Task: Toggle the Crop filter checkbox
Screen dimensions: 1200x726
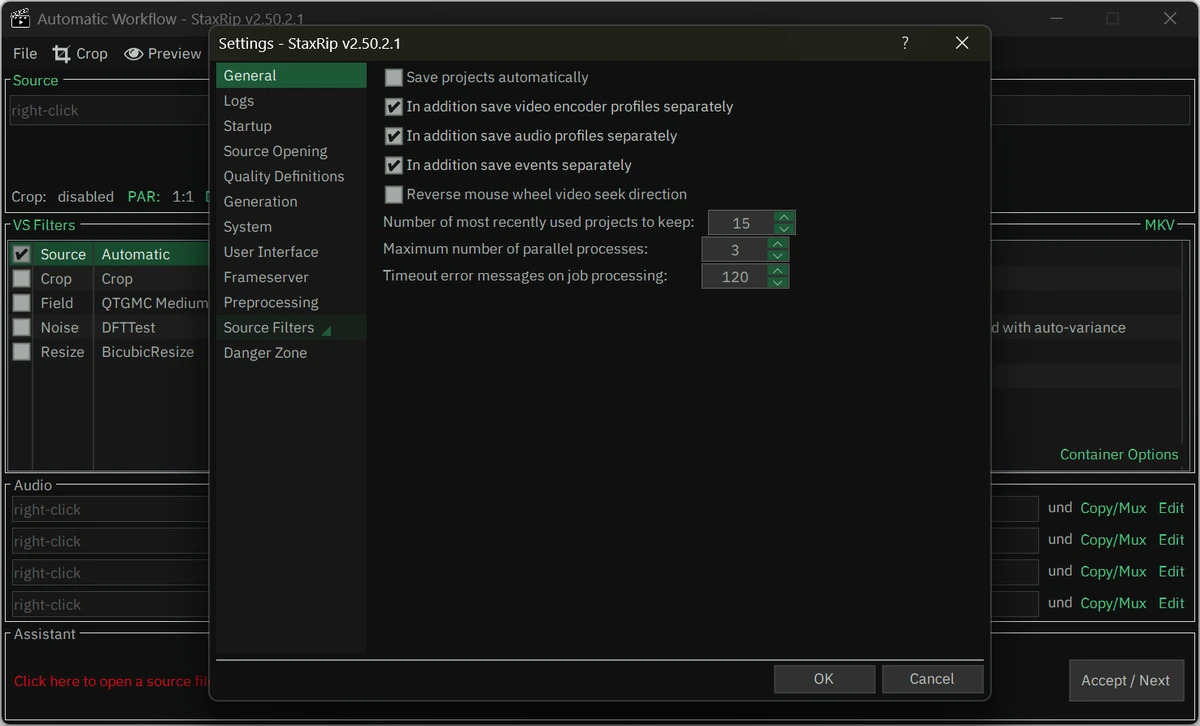Action: pyautogui.click(x=21, y=279)
